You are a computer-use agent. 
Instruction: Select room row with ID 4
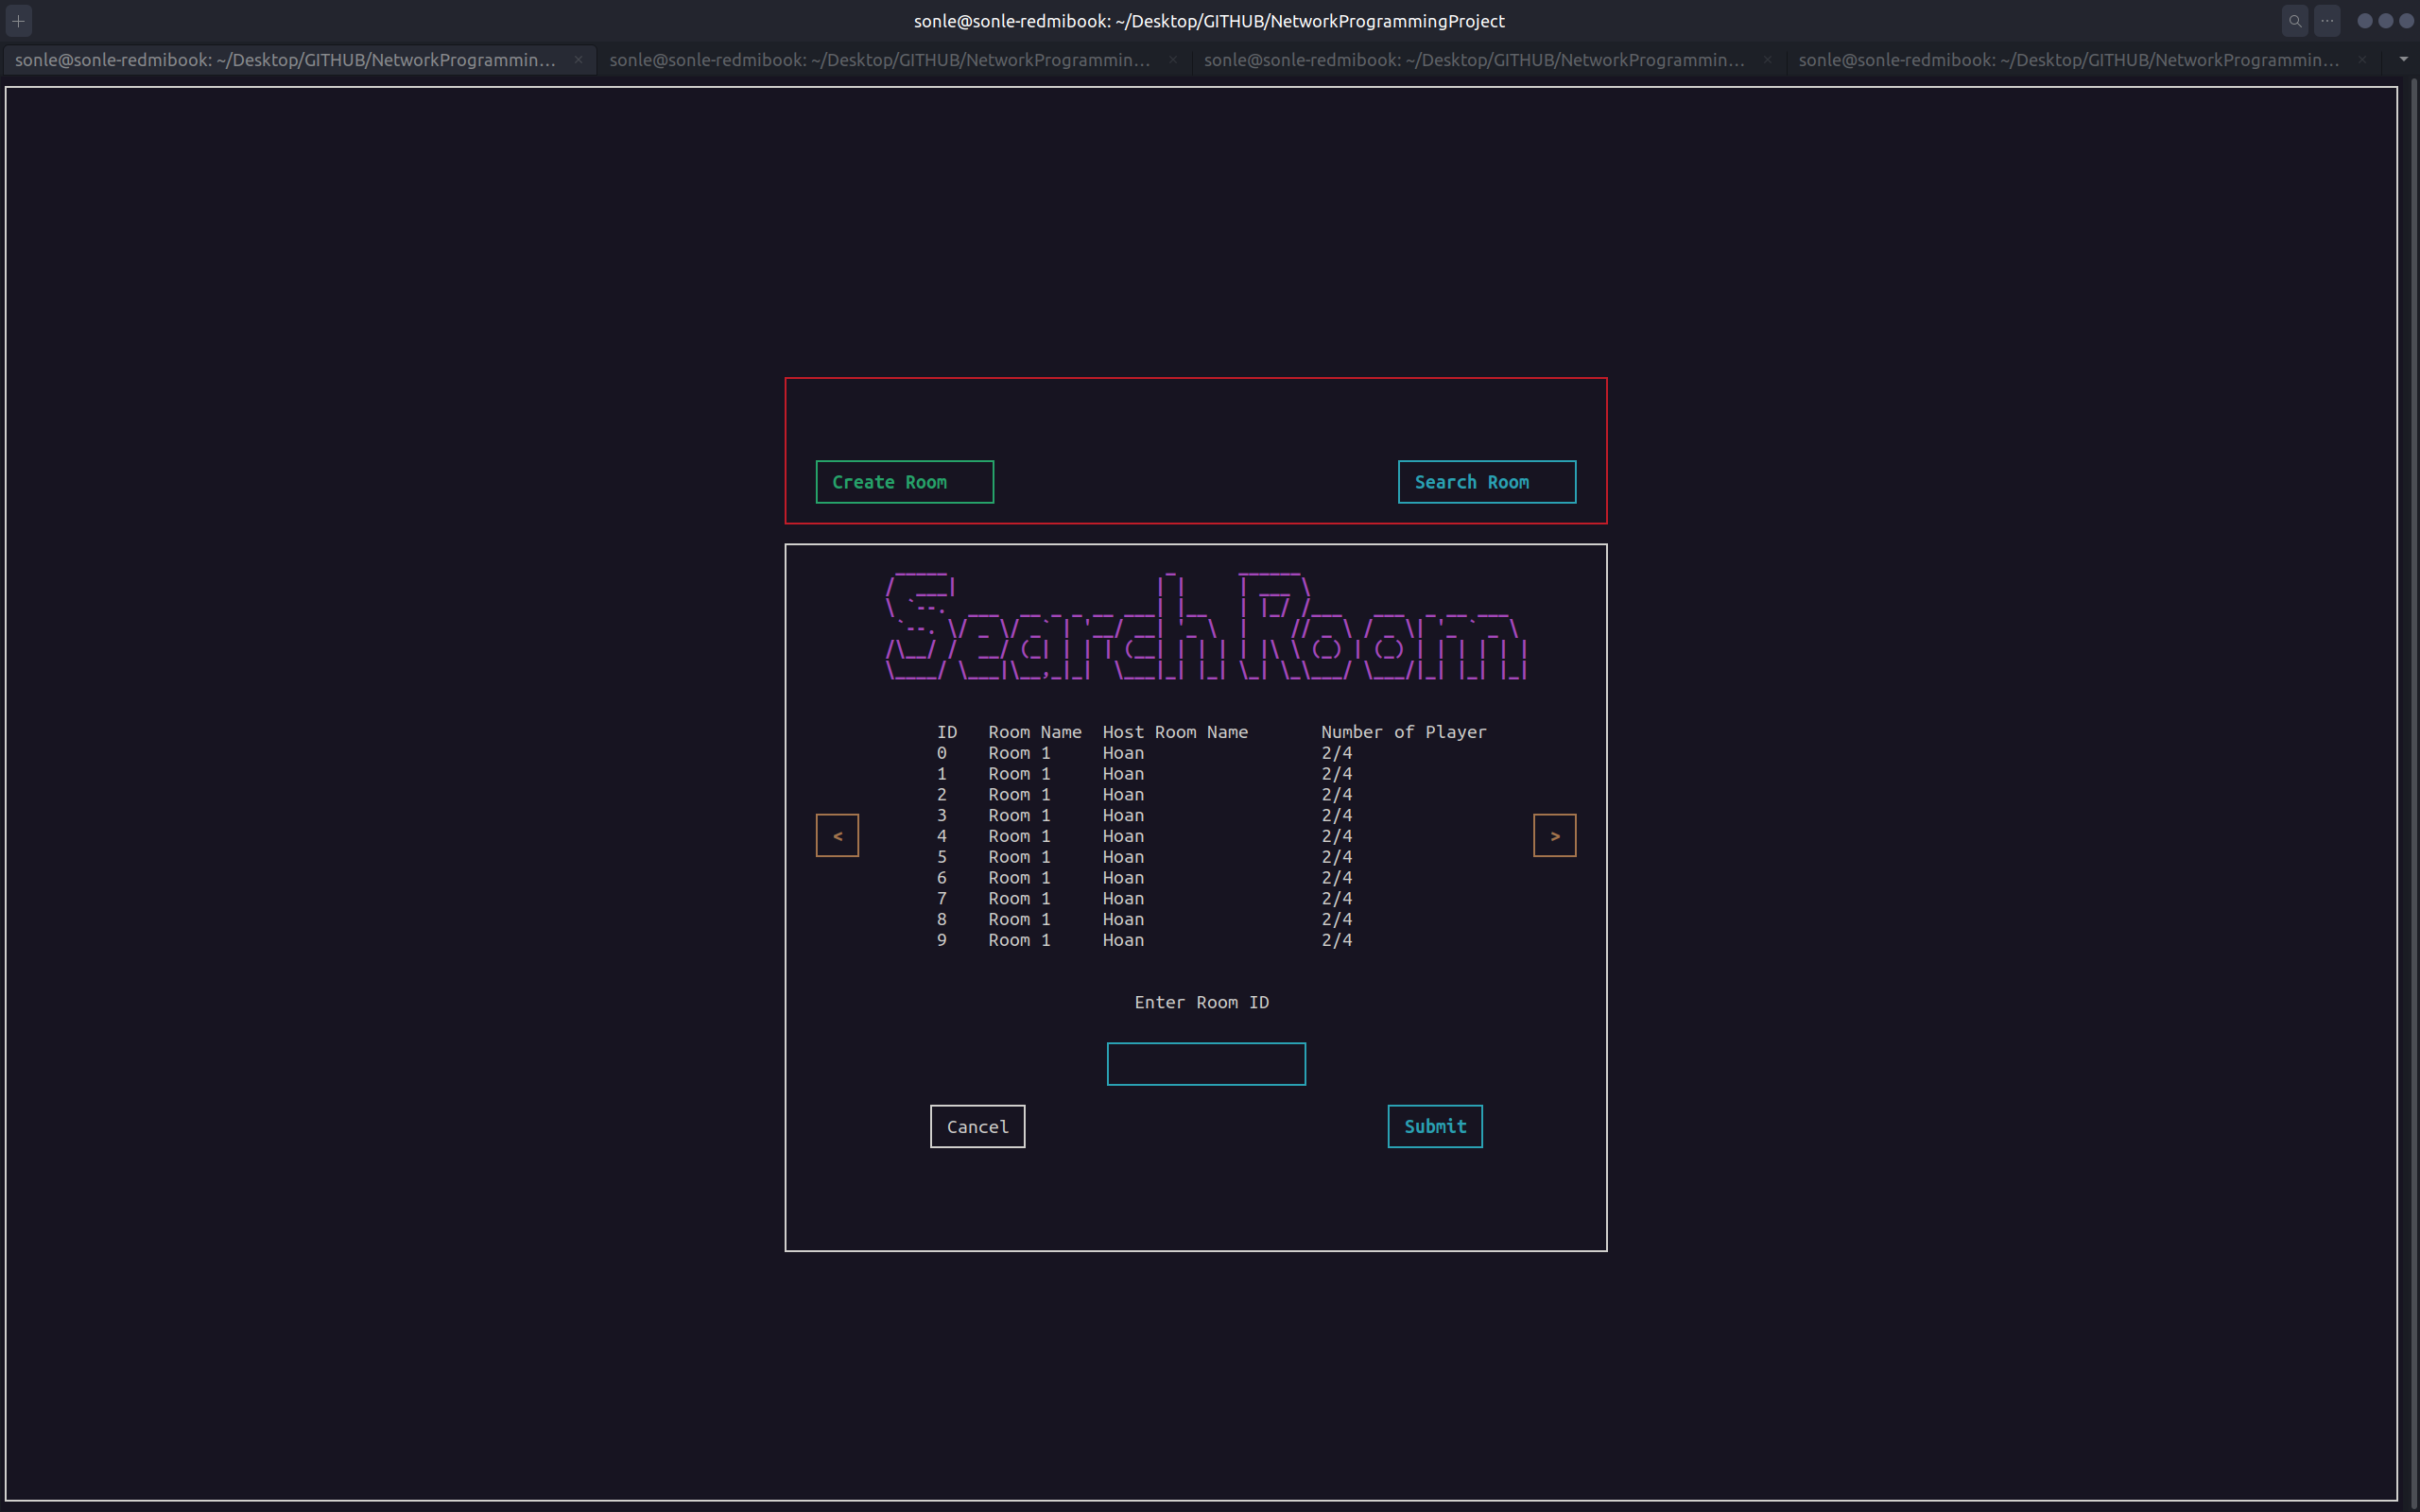click(1018, 836)
